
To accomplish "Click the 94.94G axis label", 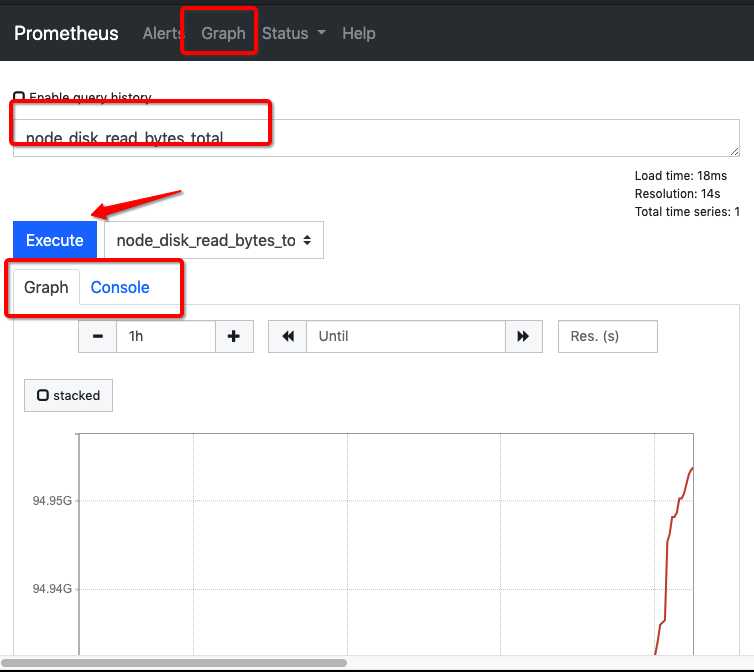I will click(x=52, y=589).
